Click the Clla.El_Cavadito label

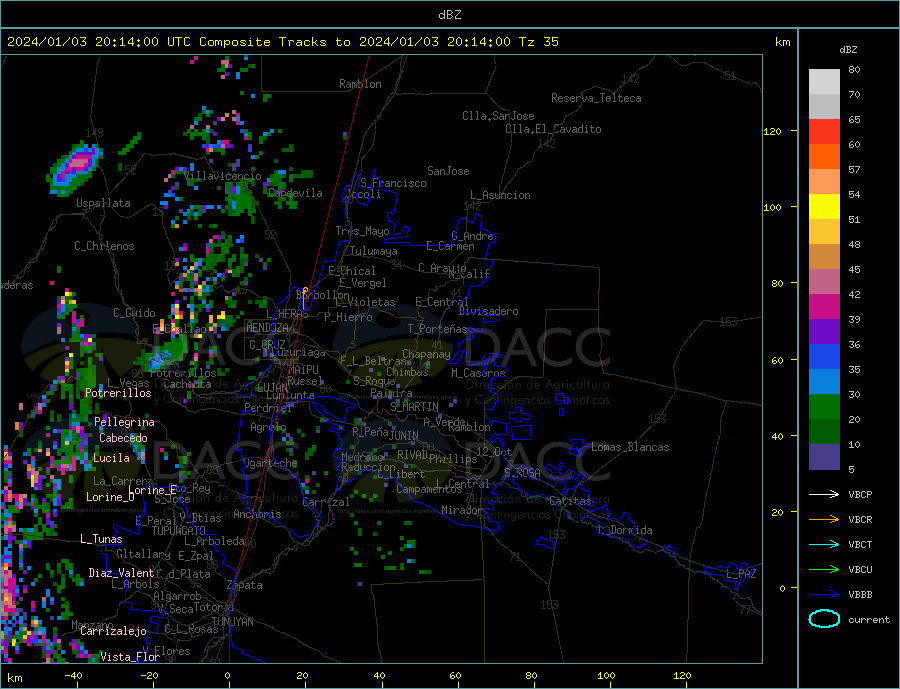click(x=553, y=129)
